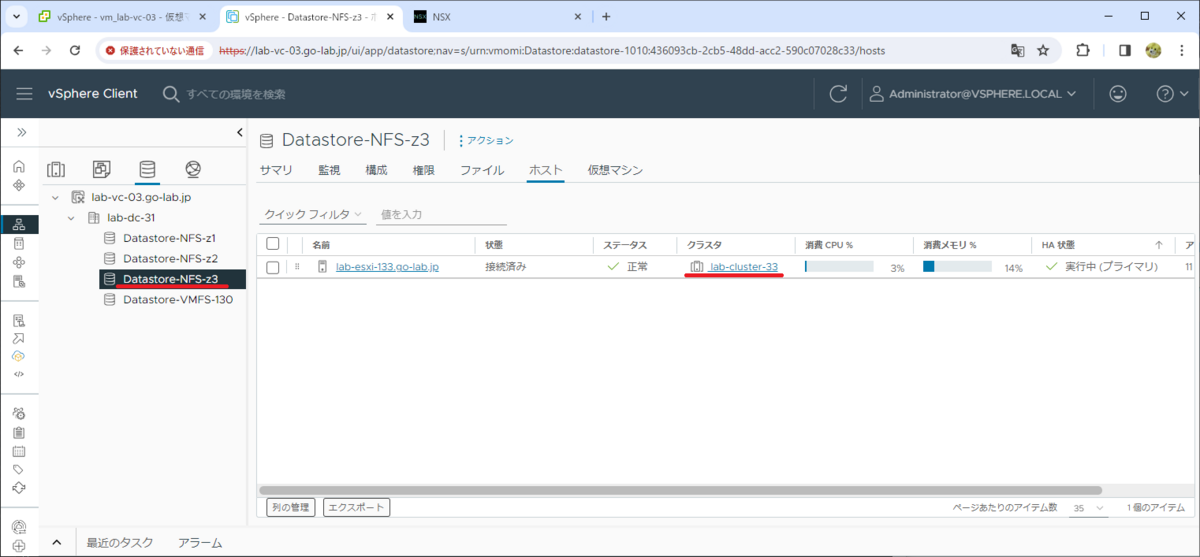Switch to the 権限 tab

[423, 170]
